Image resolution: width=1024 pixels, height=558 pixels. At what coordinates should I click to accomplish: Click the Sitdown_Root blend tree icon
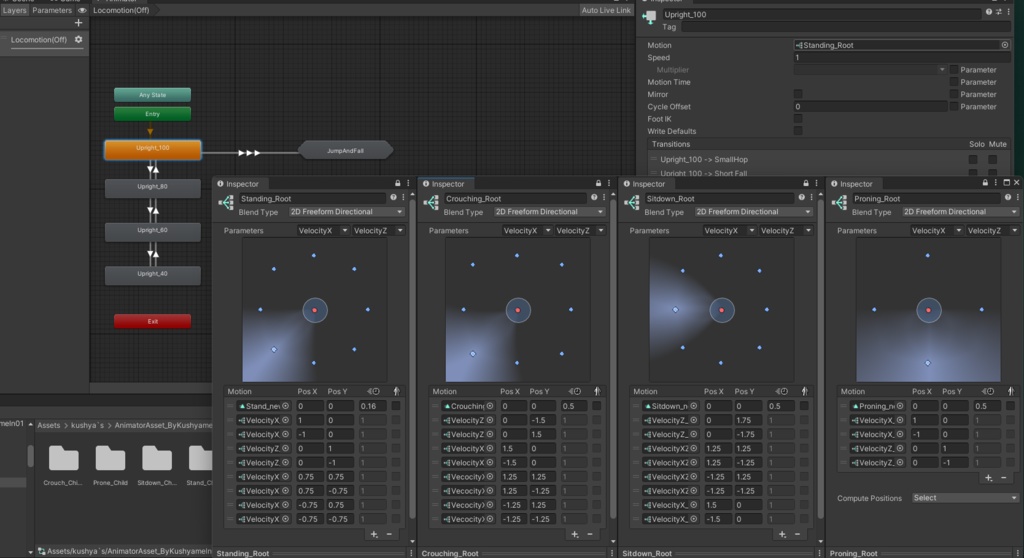click(632, 203)
